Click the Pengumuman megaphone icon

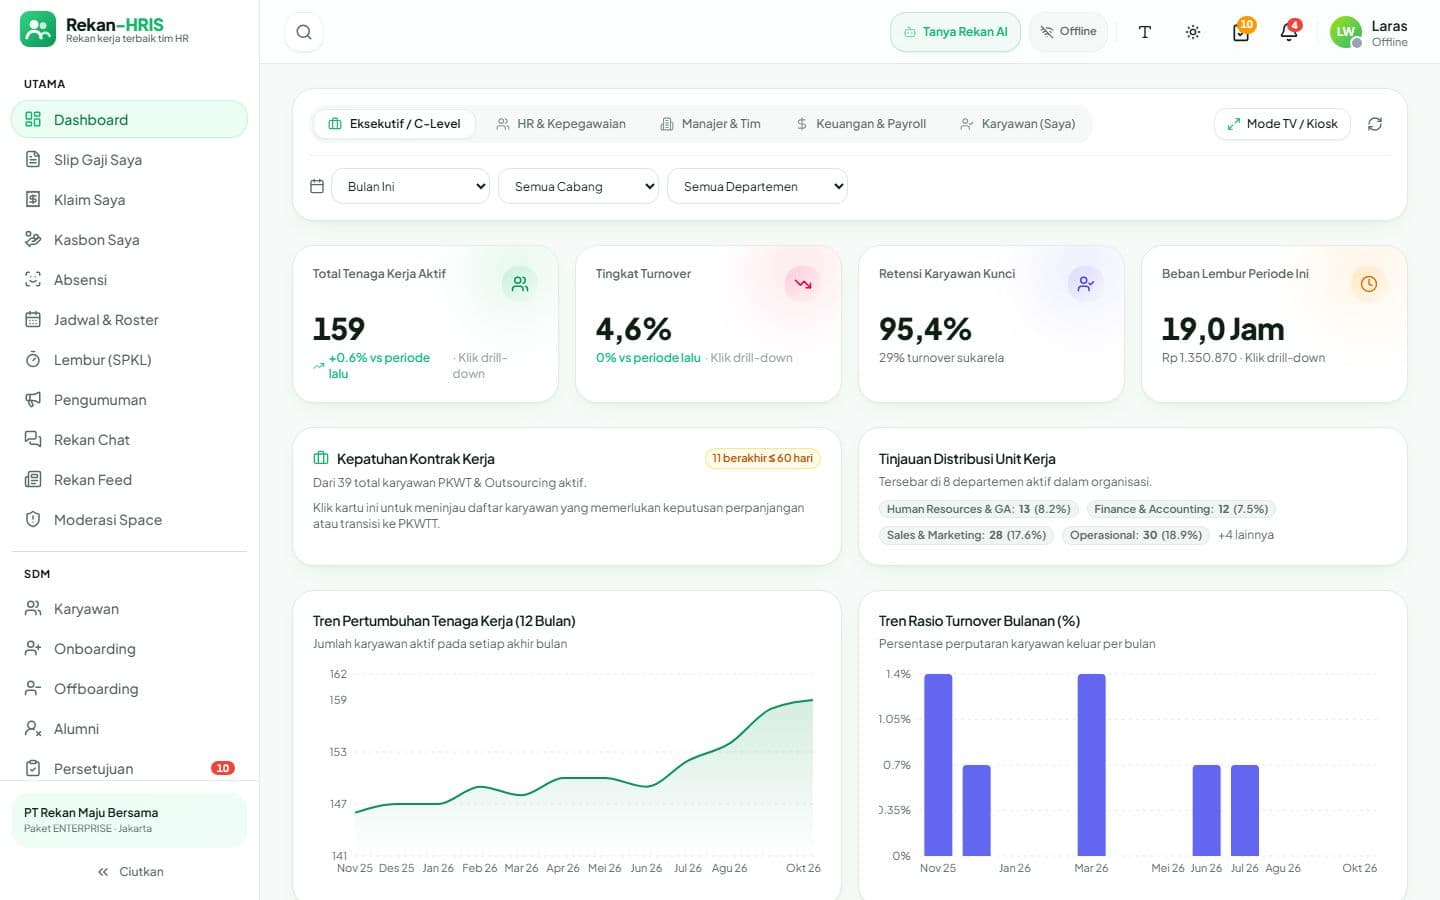33,400
